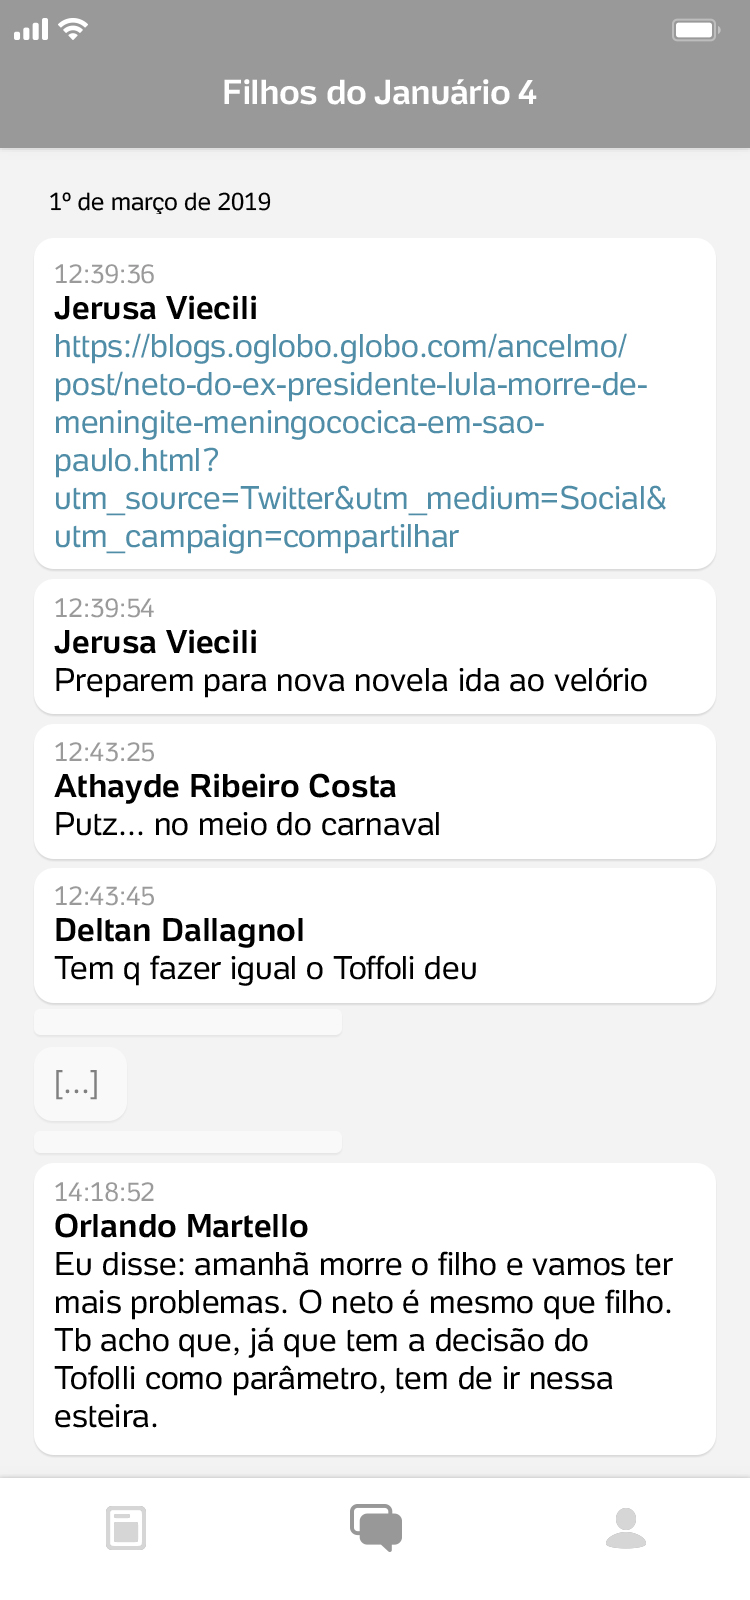Click sender name Athayde Ribeiro Costa
Image resolution: width=750 pixels, height=1600 pixels.
tap(225, 787)
